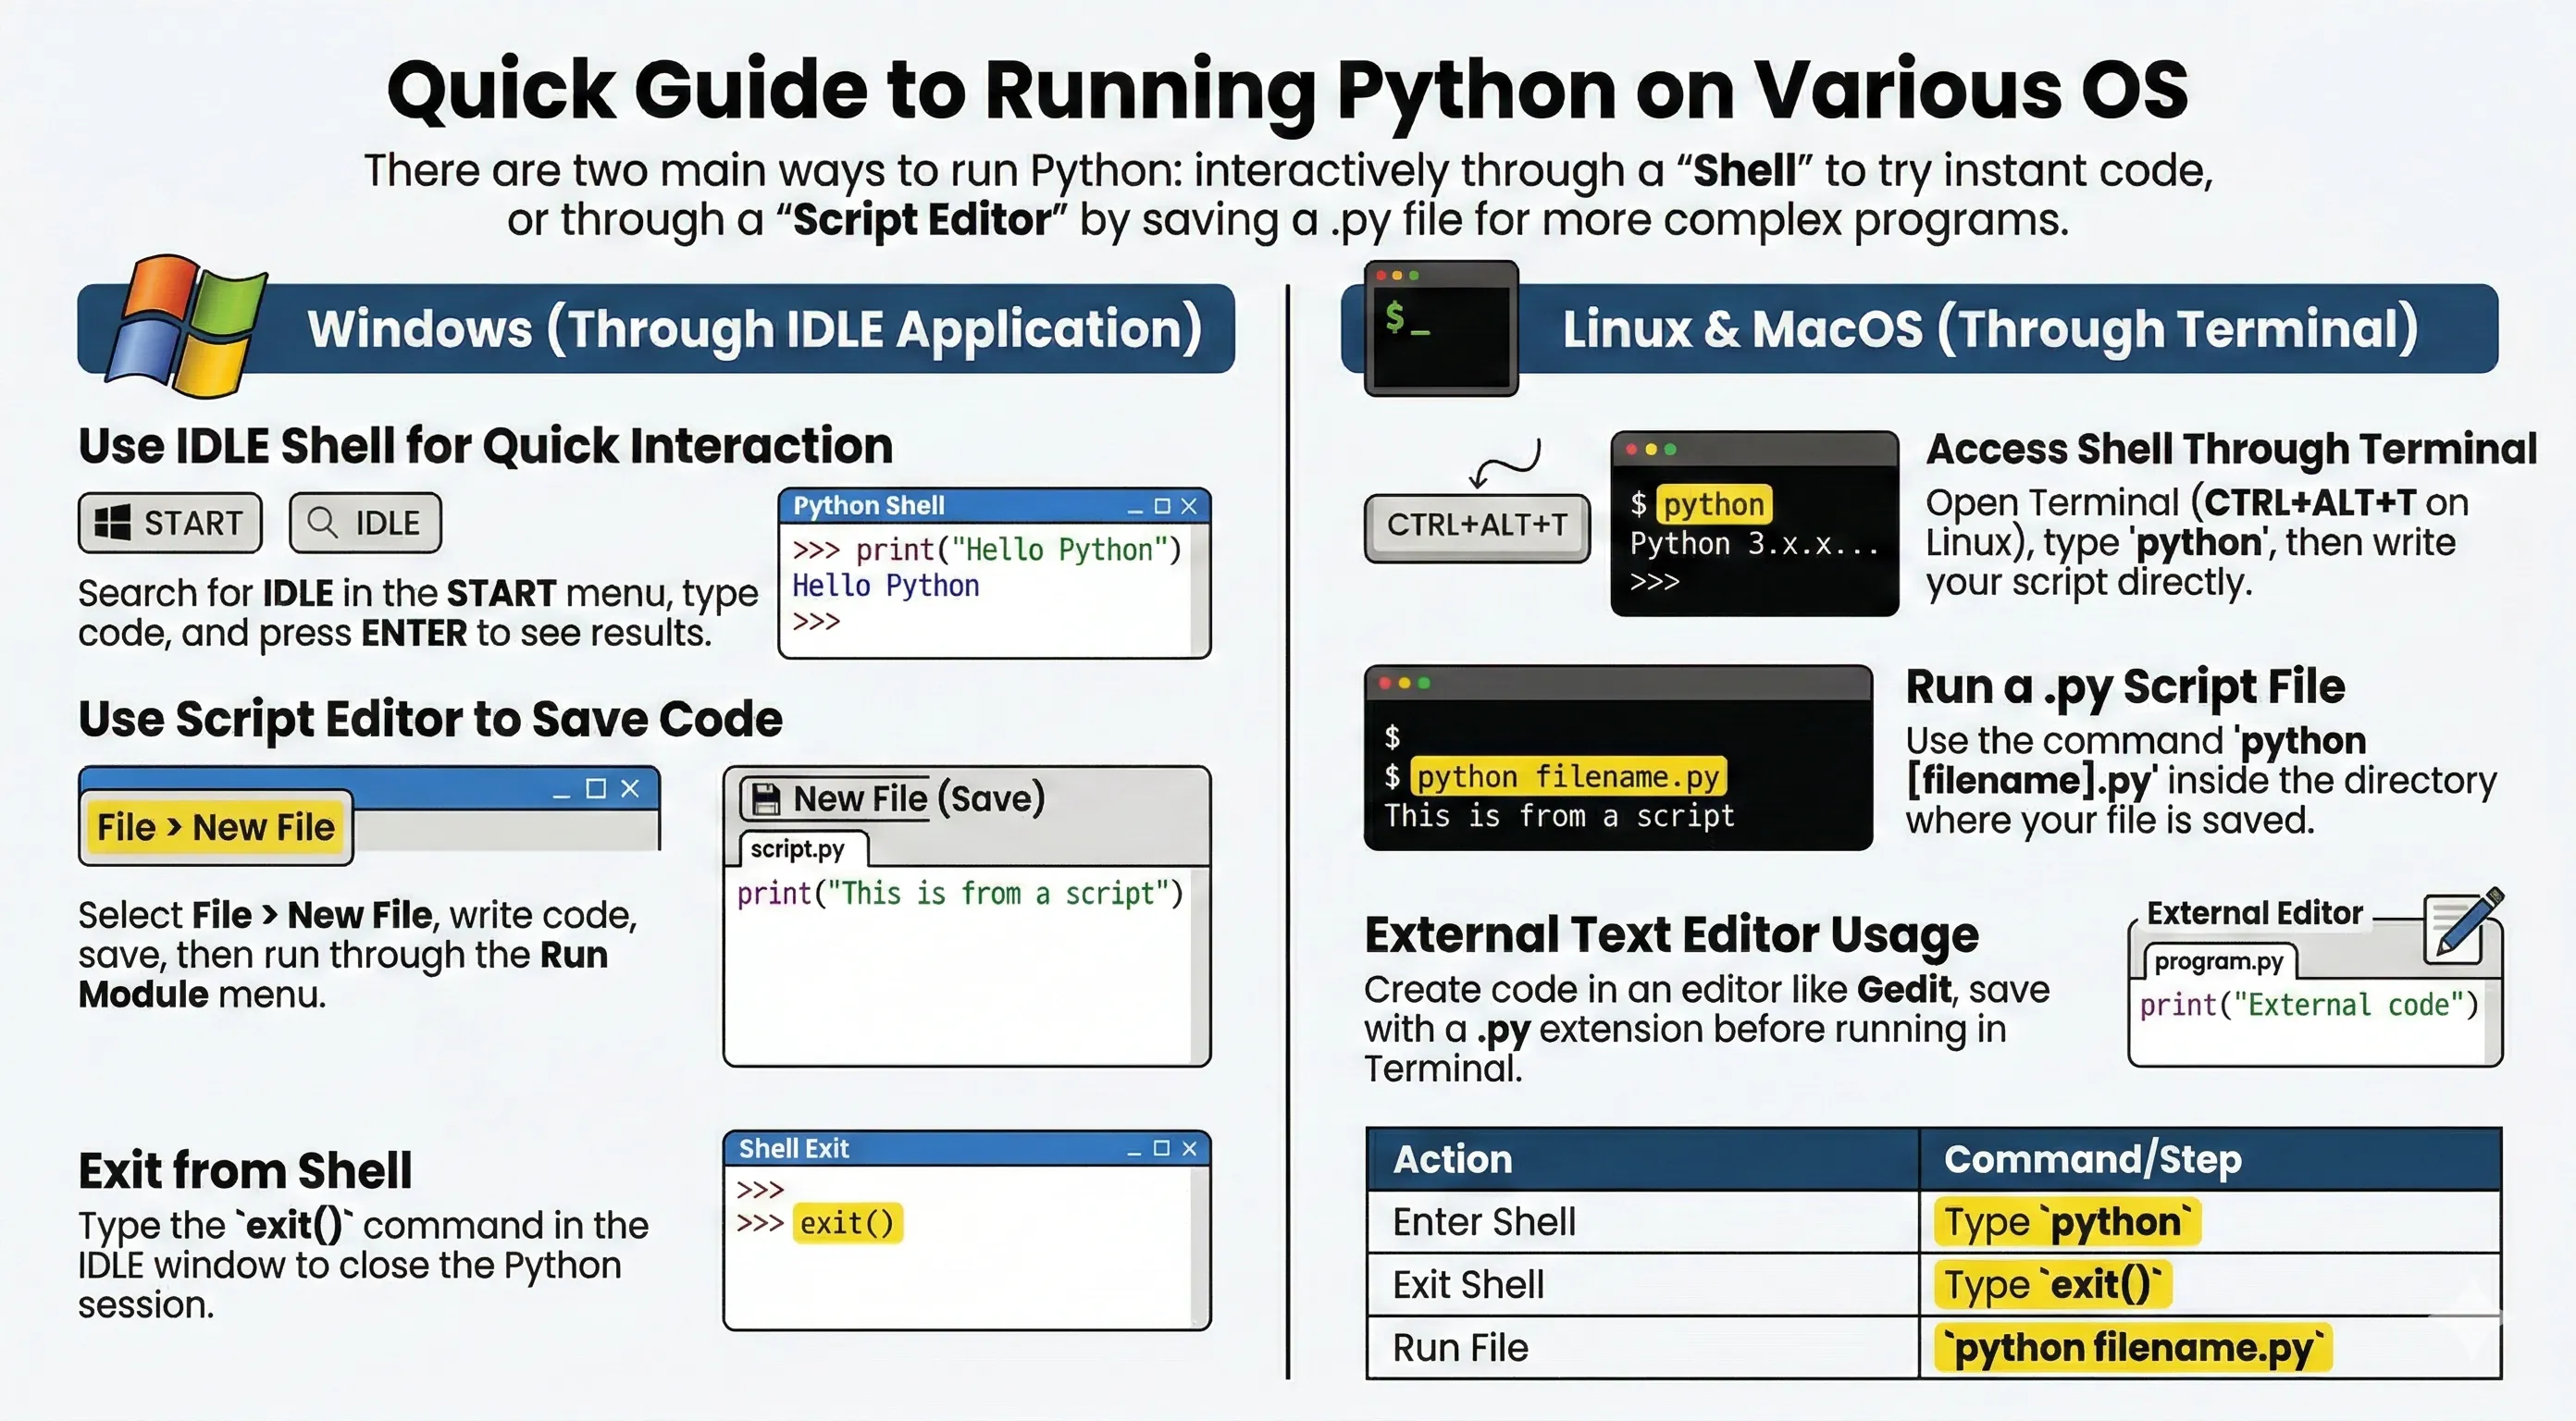Click the New File (Save) title
The width and height of the screenshot is (2576, 1421).
(x=918, y=798)
